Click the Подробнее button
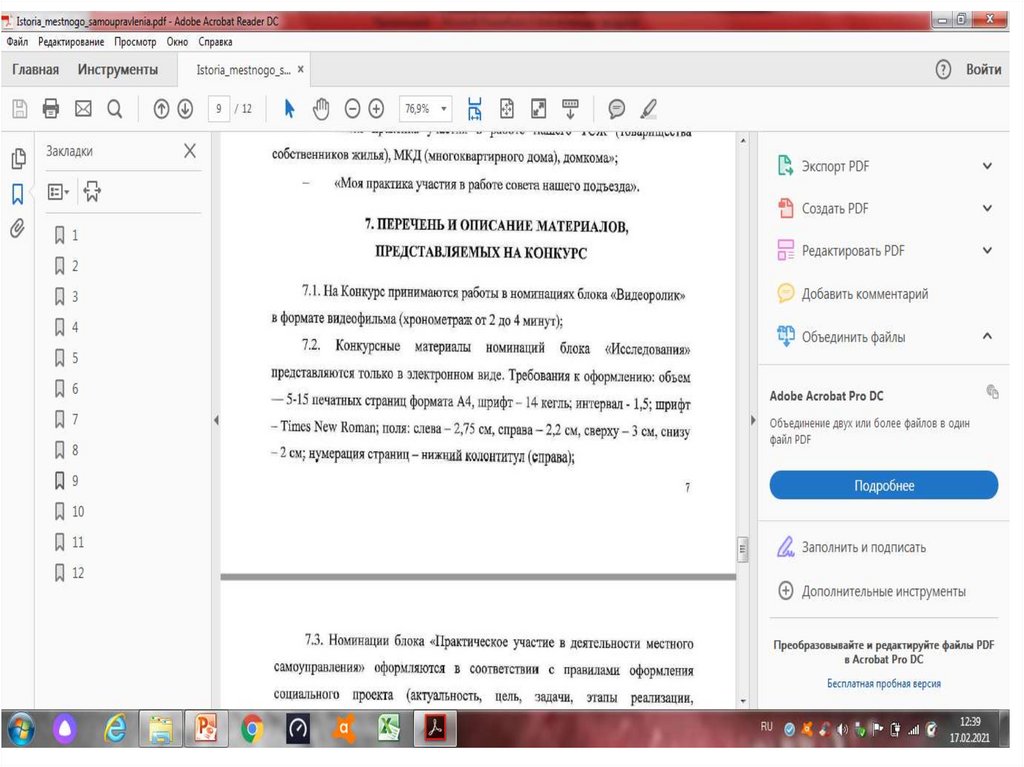The width and height of the screenshot is (1024, 767). 883,485
